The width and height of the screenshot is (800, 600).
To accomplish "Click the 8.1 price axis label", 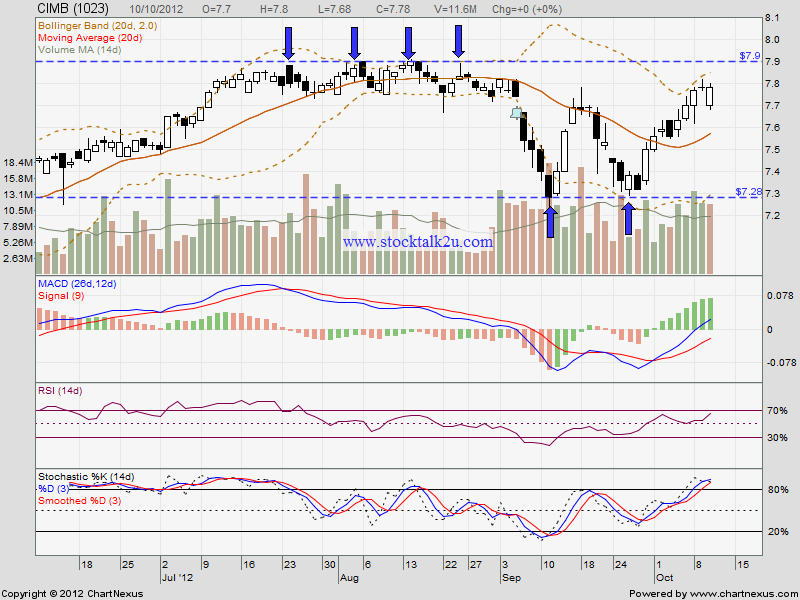I will [x=772, y=18].
